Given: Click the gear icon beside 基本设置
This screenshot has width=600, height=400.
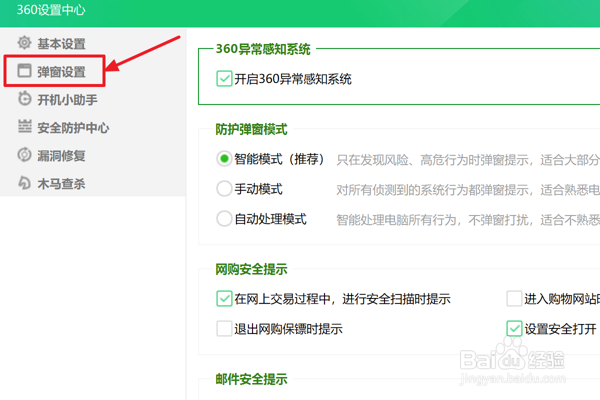Looking at the screenshot, I should coord(24,42).
